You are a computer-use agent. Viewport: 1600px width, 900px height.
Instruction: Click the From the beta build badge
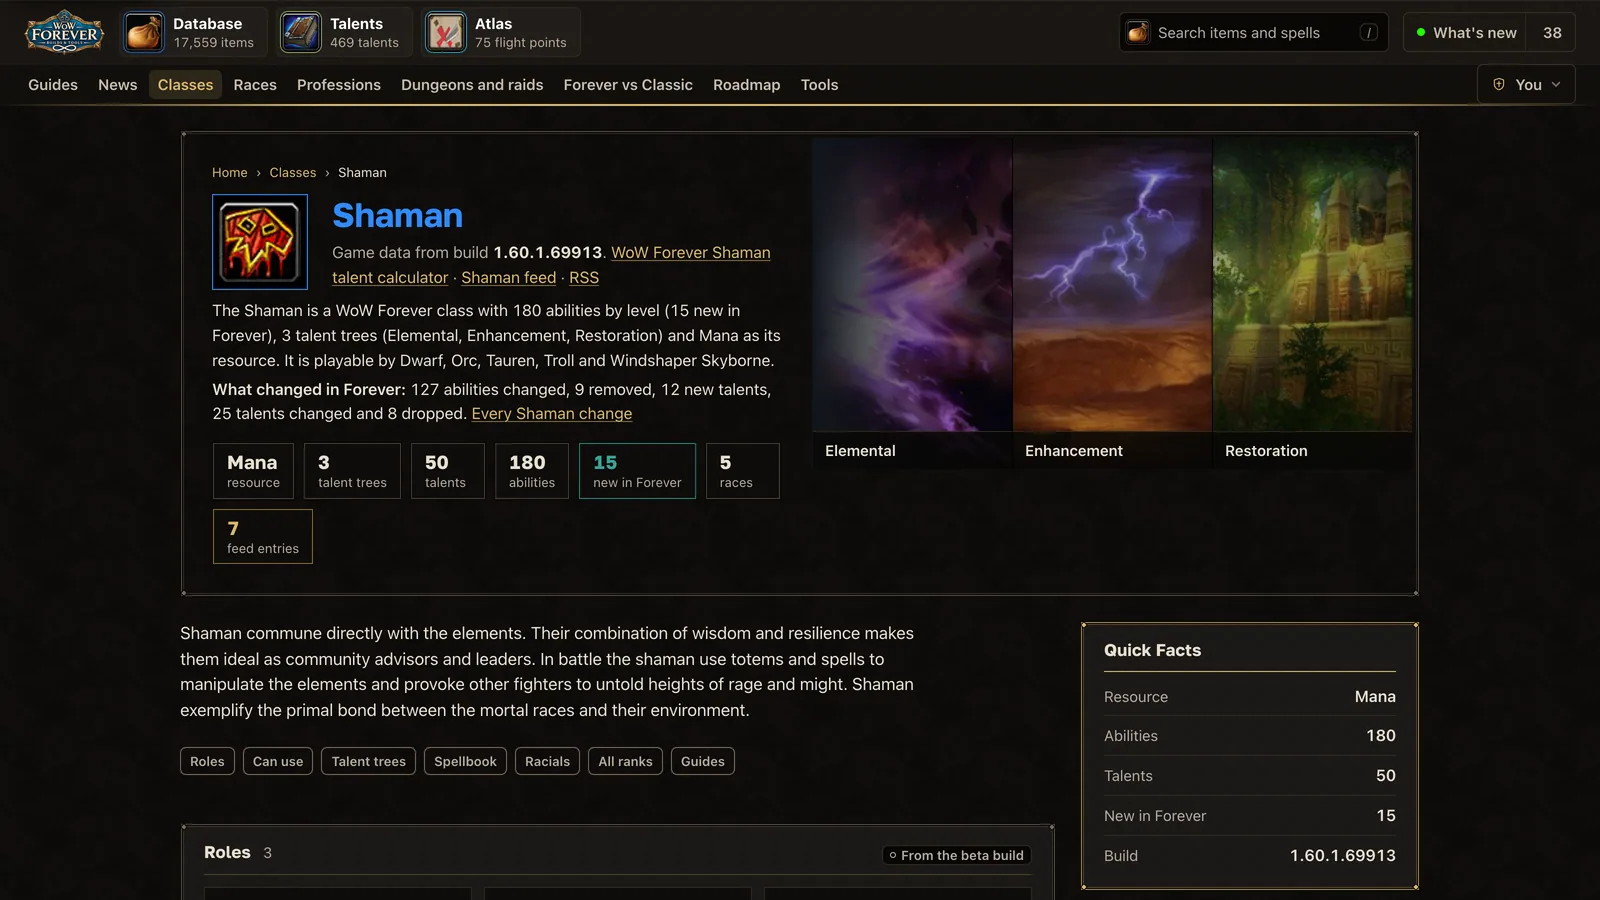point(956,856)
